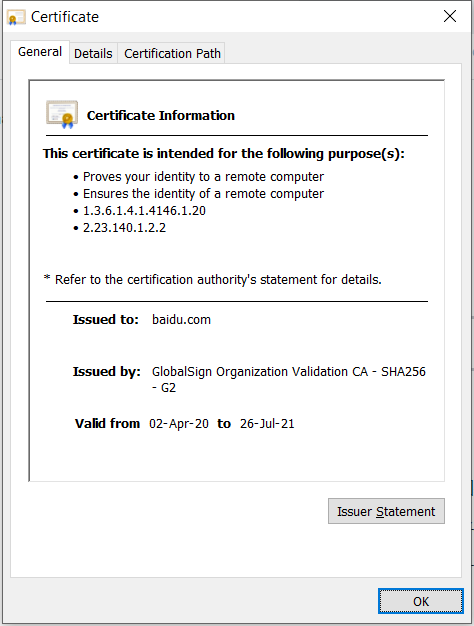Image resolution: width=474 pixels, height=626 pixels.
Task: Click the GlobalSign Organization Validation CA issuer text
Action: tap(289, 379)
